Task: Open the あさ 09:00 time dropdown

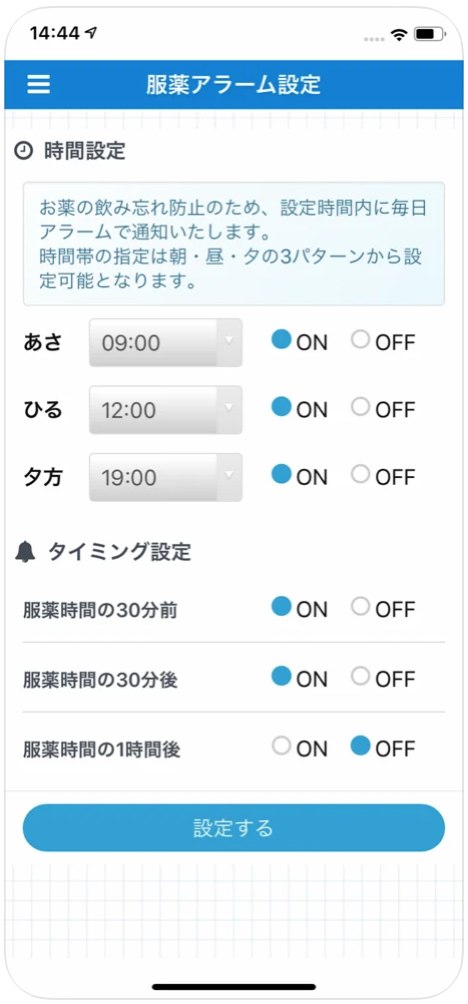Action: pyautogui.click(x=165, y=343)
